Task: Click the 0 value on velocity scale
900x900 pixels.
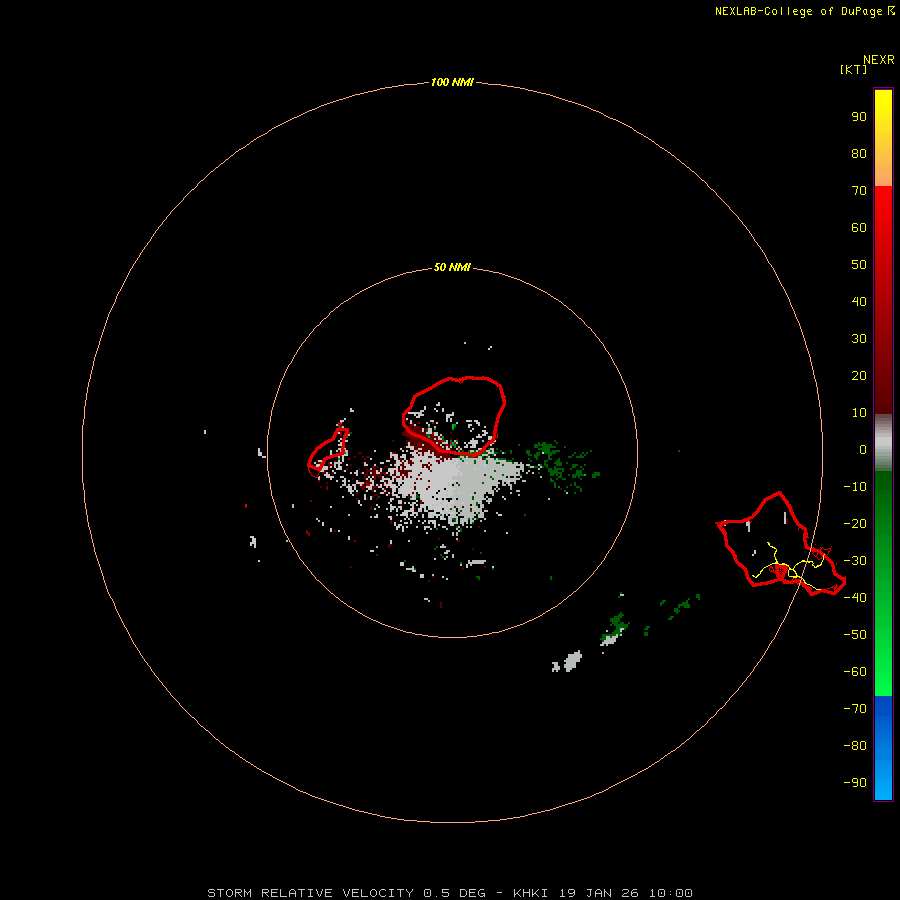Action: [863, 449]
